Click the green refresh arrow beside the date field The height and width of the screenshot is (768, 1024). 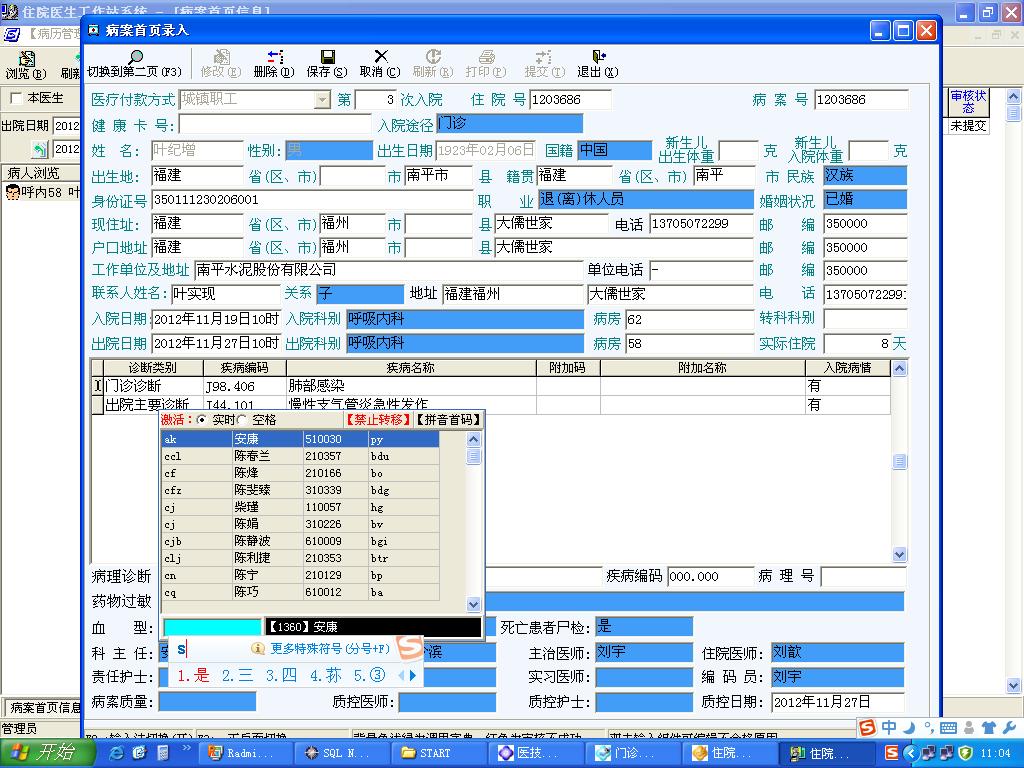(40, 150)
